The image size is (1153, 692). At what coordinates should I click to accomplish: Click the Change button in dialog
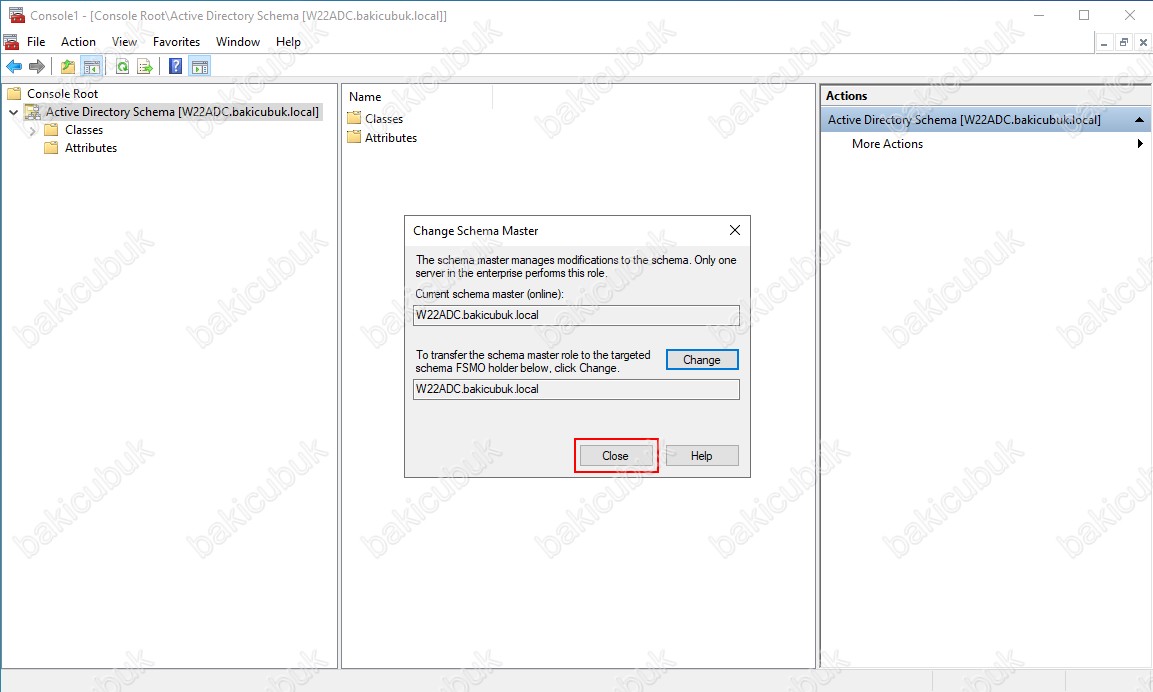point(702,360)
